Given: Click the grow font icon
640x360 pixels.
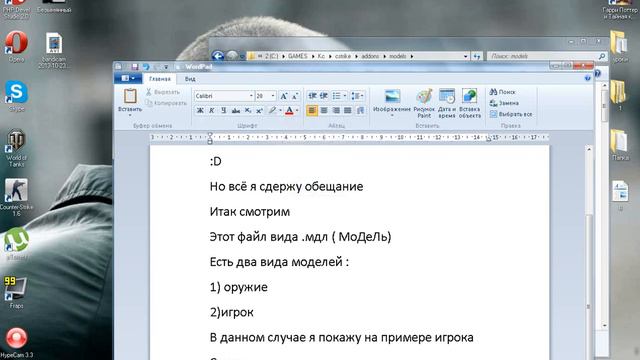Looking at the screenshot, I should tap(284, 96).
